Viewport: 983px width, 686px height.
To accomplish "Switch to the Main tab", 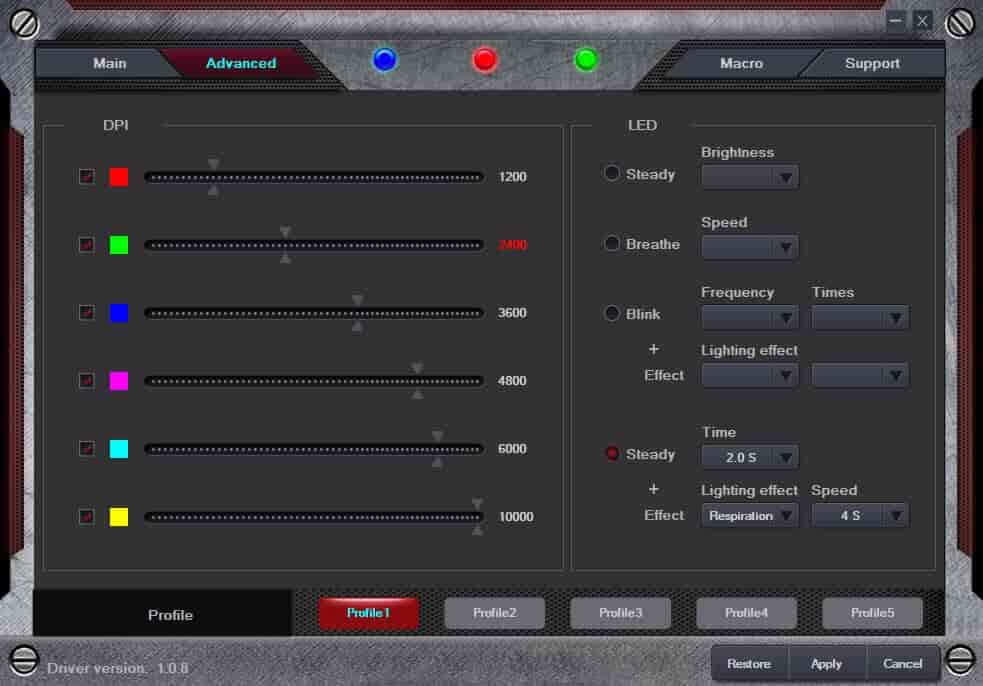I will point(110,63).
